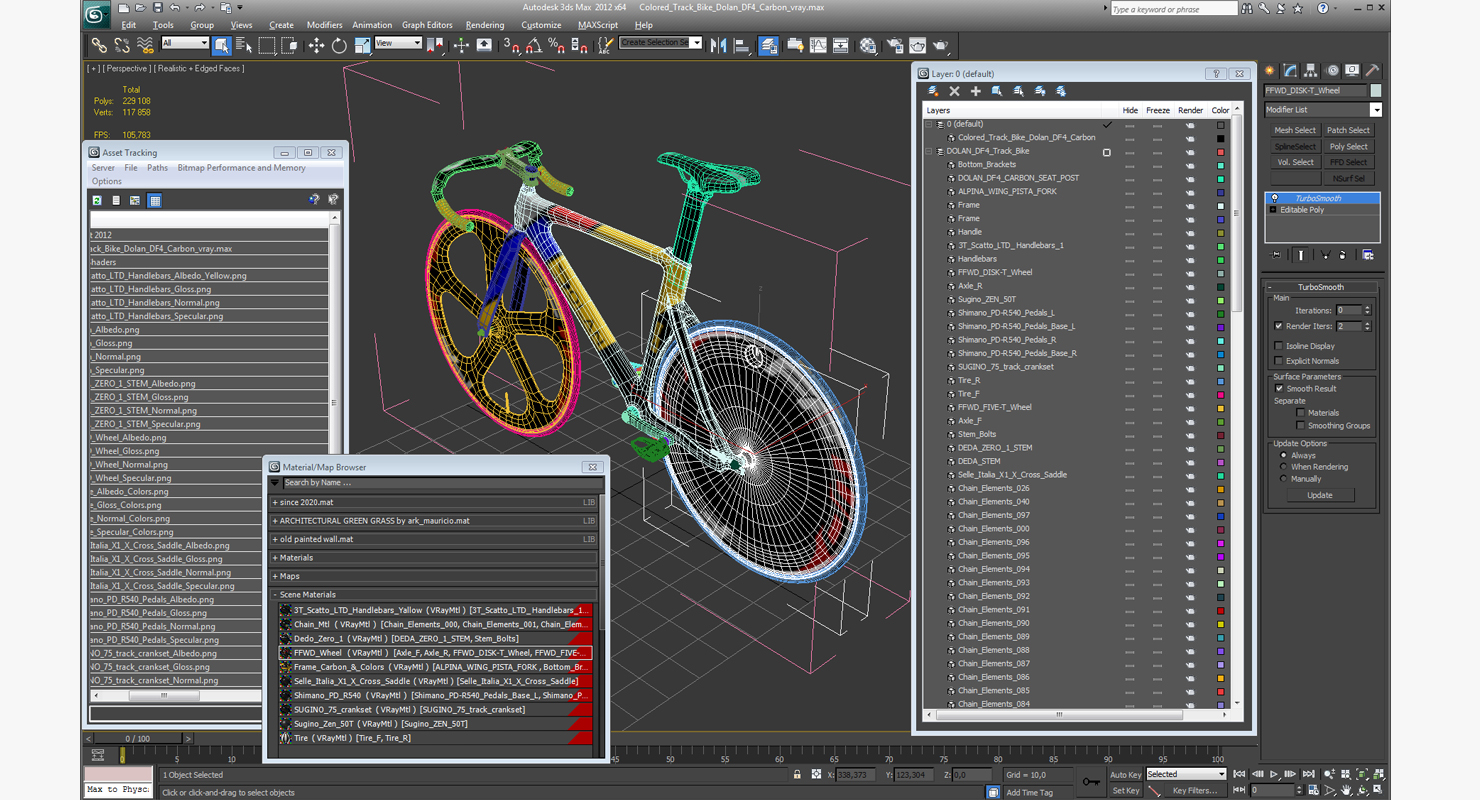Viewport: 1480px width, 800px height.
Task: Select the Select and Link tool
Action: tap(99, 45)
